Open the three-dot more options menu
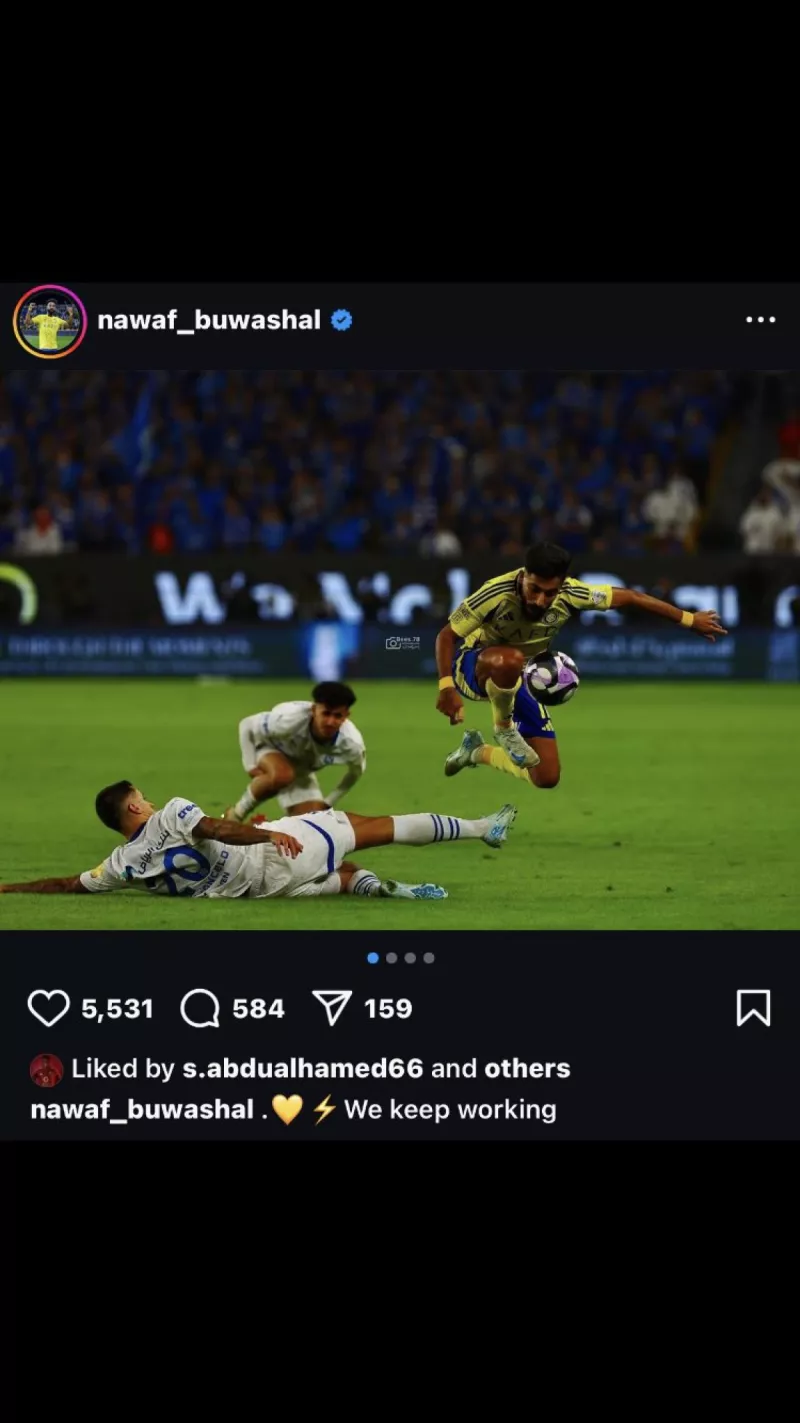 tap(760, 320)
